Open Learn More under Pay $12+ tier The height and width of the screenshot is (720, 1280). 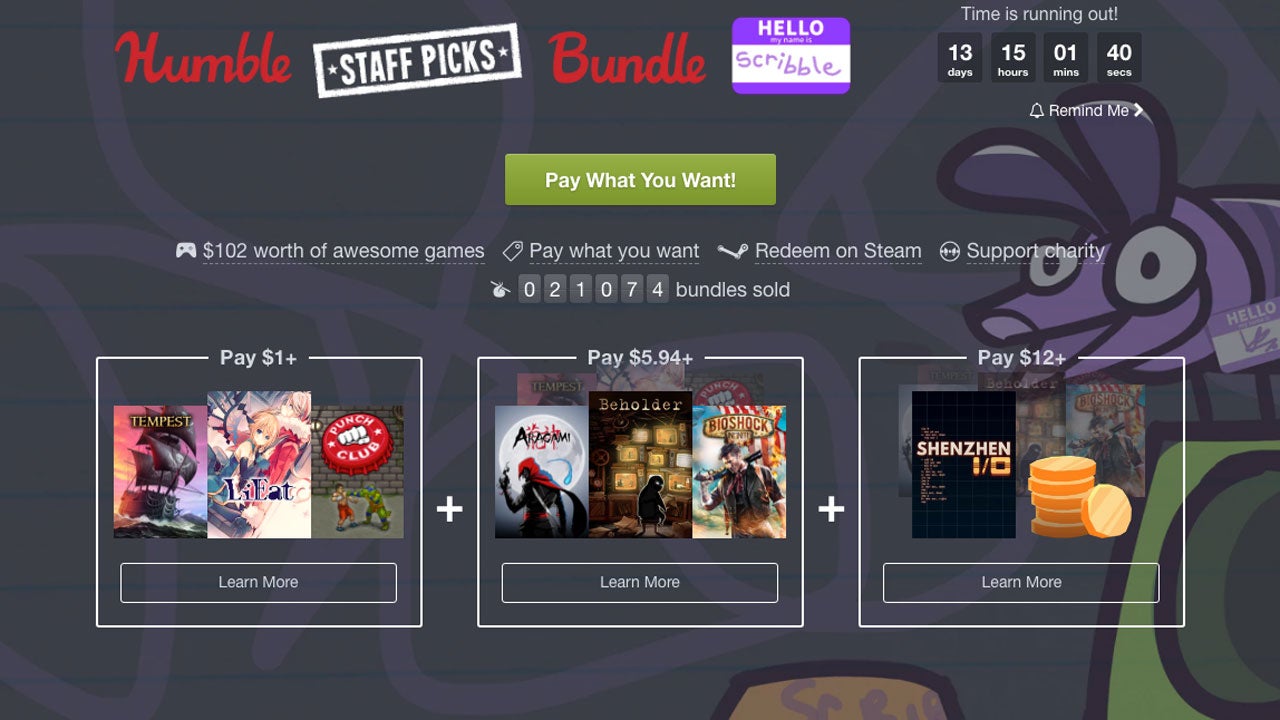pos(1021,582)
